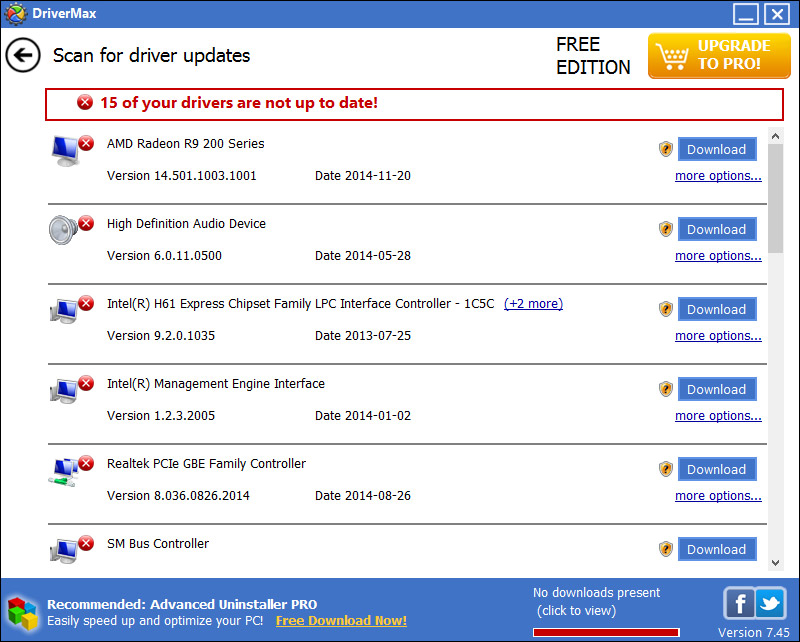
Task: Open DriverMax's Facebook page via the Facebook icon
Action: point(739,603)
